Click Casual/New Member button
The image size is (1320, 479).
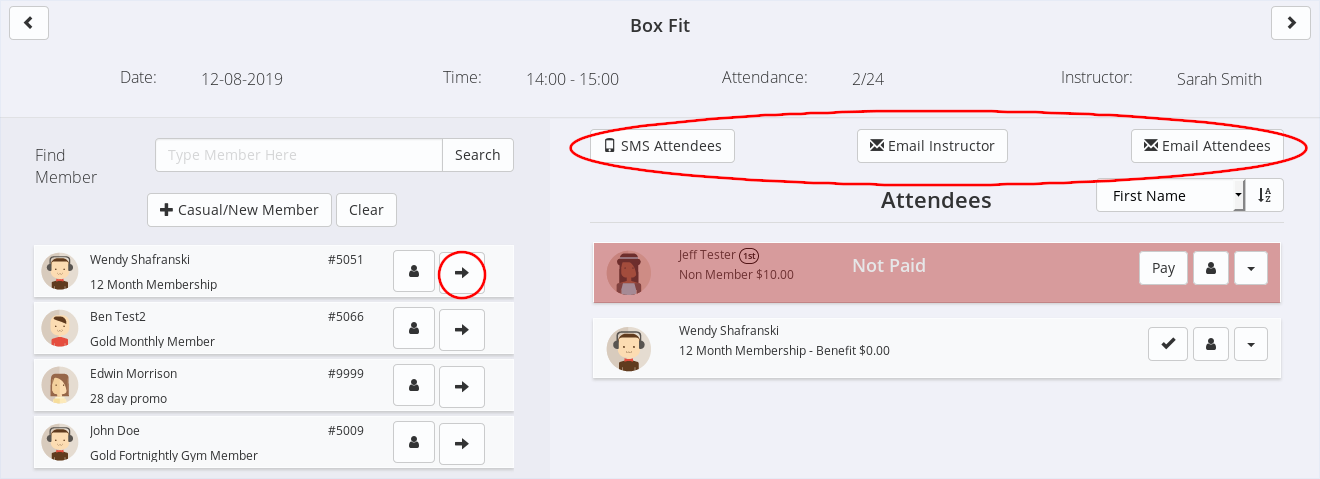click(239, 210)
